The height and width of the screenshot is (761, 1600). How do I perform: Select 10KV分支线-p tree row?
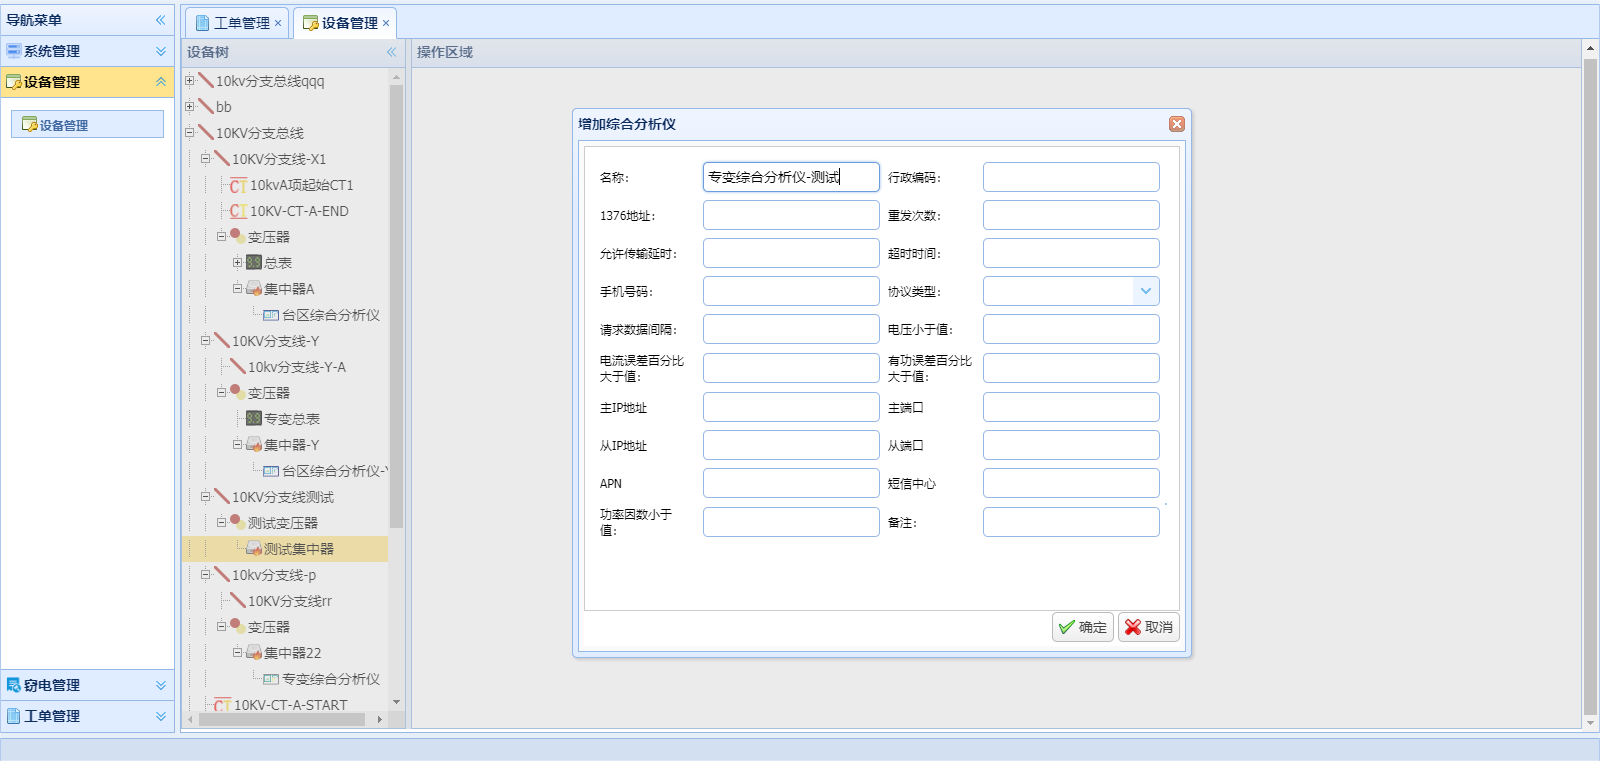tap(285, 575)
